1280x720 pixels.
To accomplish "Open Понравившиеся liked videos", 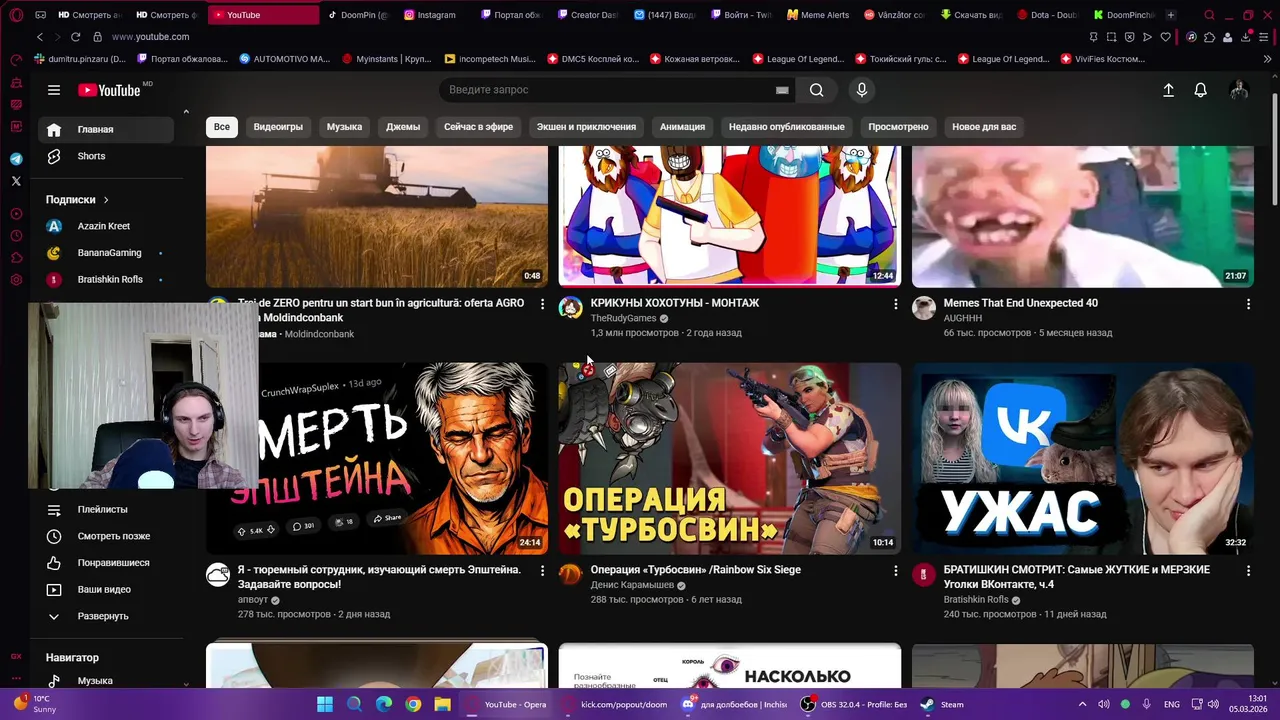I will [106, 563].
